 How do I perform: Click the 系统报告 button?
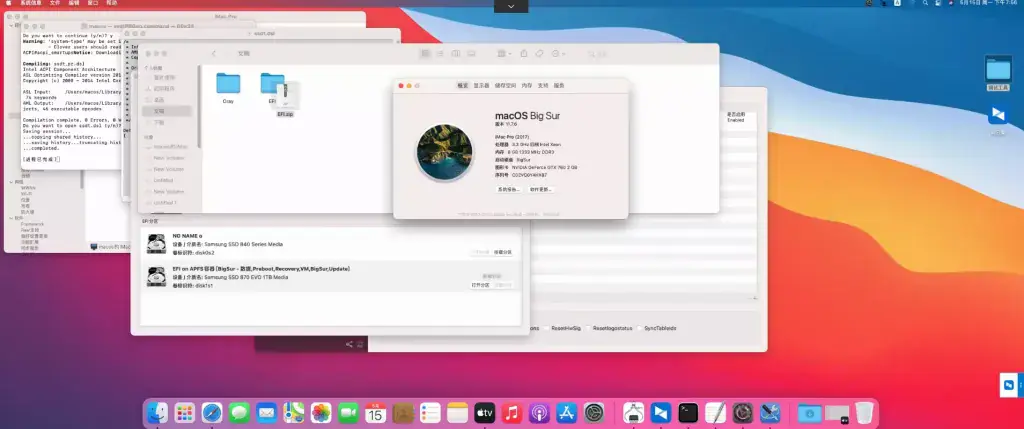[x=509, y=189]
